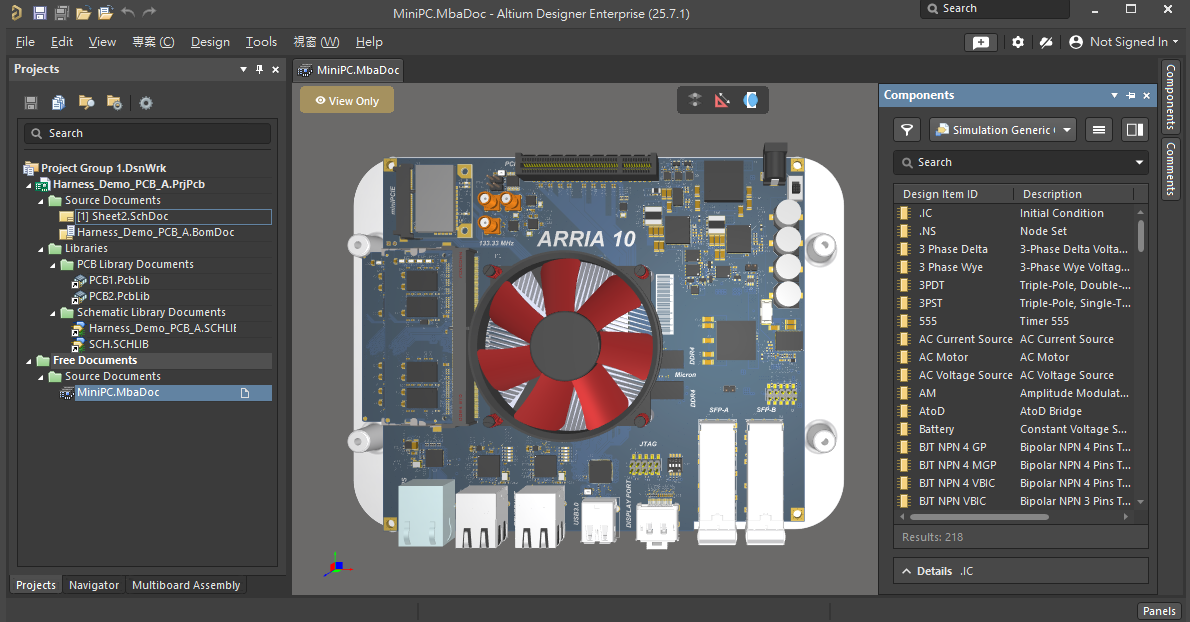The width and height of the screenshot is (1190, 622).
Task: Click the Projects panel Search field
Action: 147,134
